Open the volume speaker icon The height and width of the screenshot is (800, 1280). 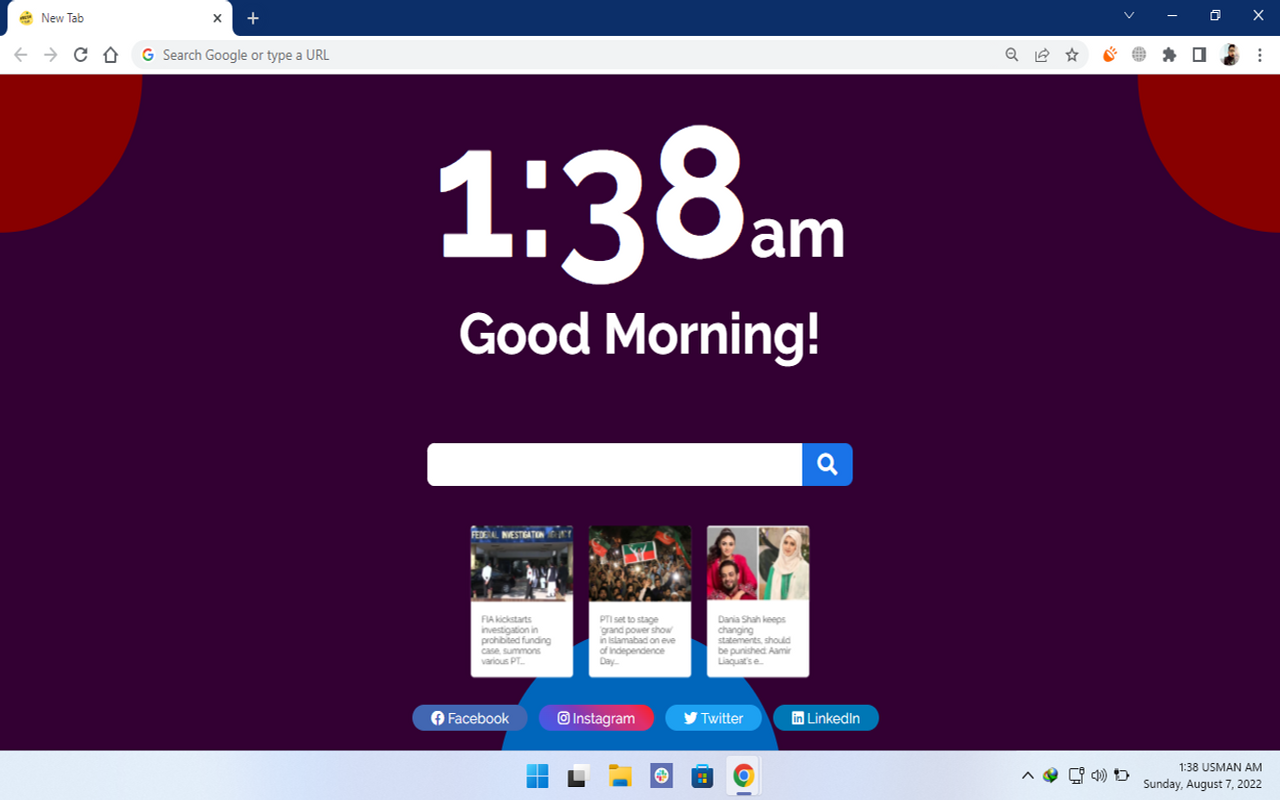click(1099, 775)
